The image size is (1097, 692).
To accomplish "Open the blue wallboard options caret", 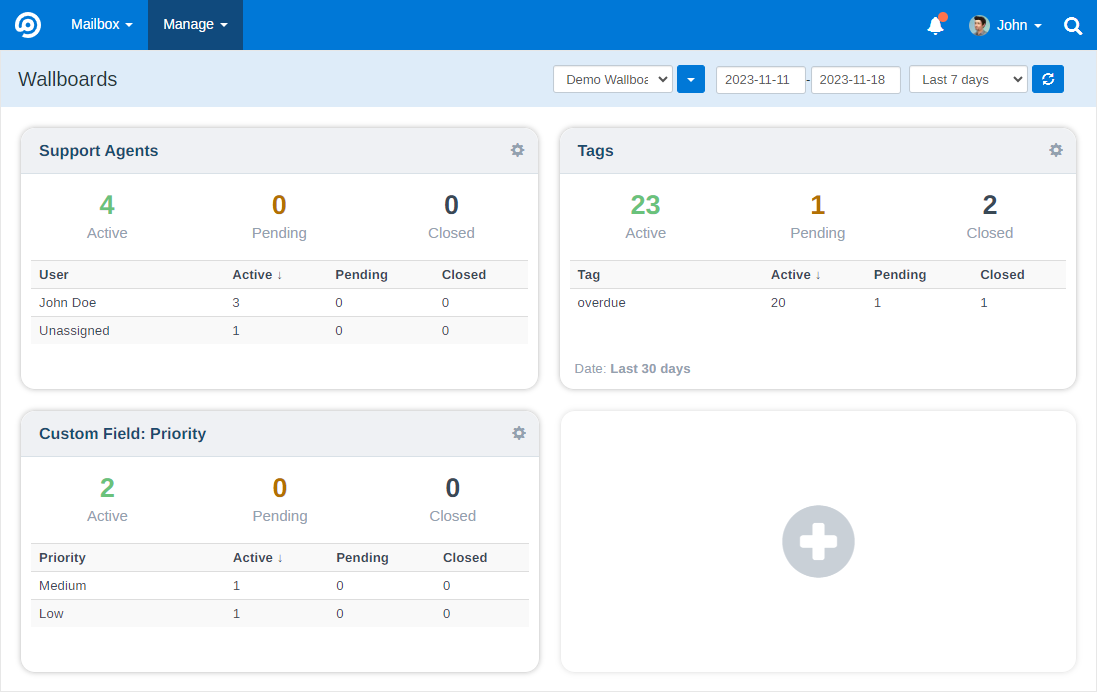I will click(691, 79).
